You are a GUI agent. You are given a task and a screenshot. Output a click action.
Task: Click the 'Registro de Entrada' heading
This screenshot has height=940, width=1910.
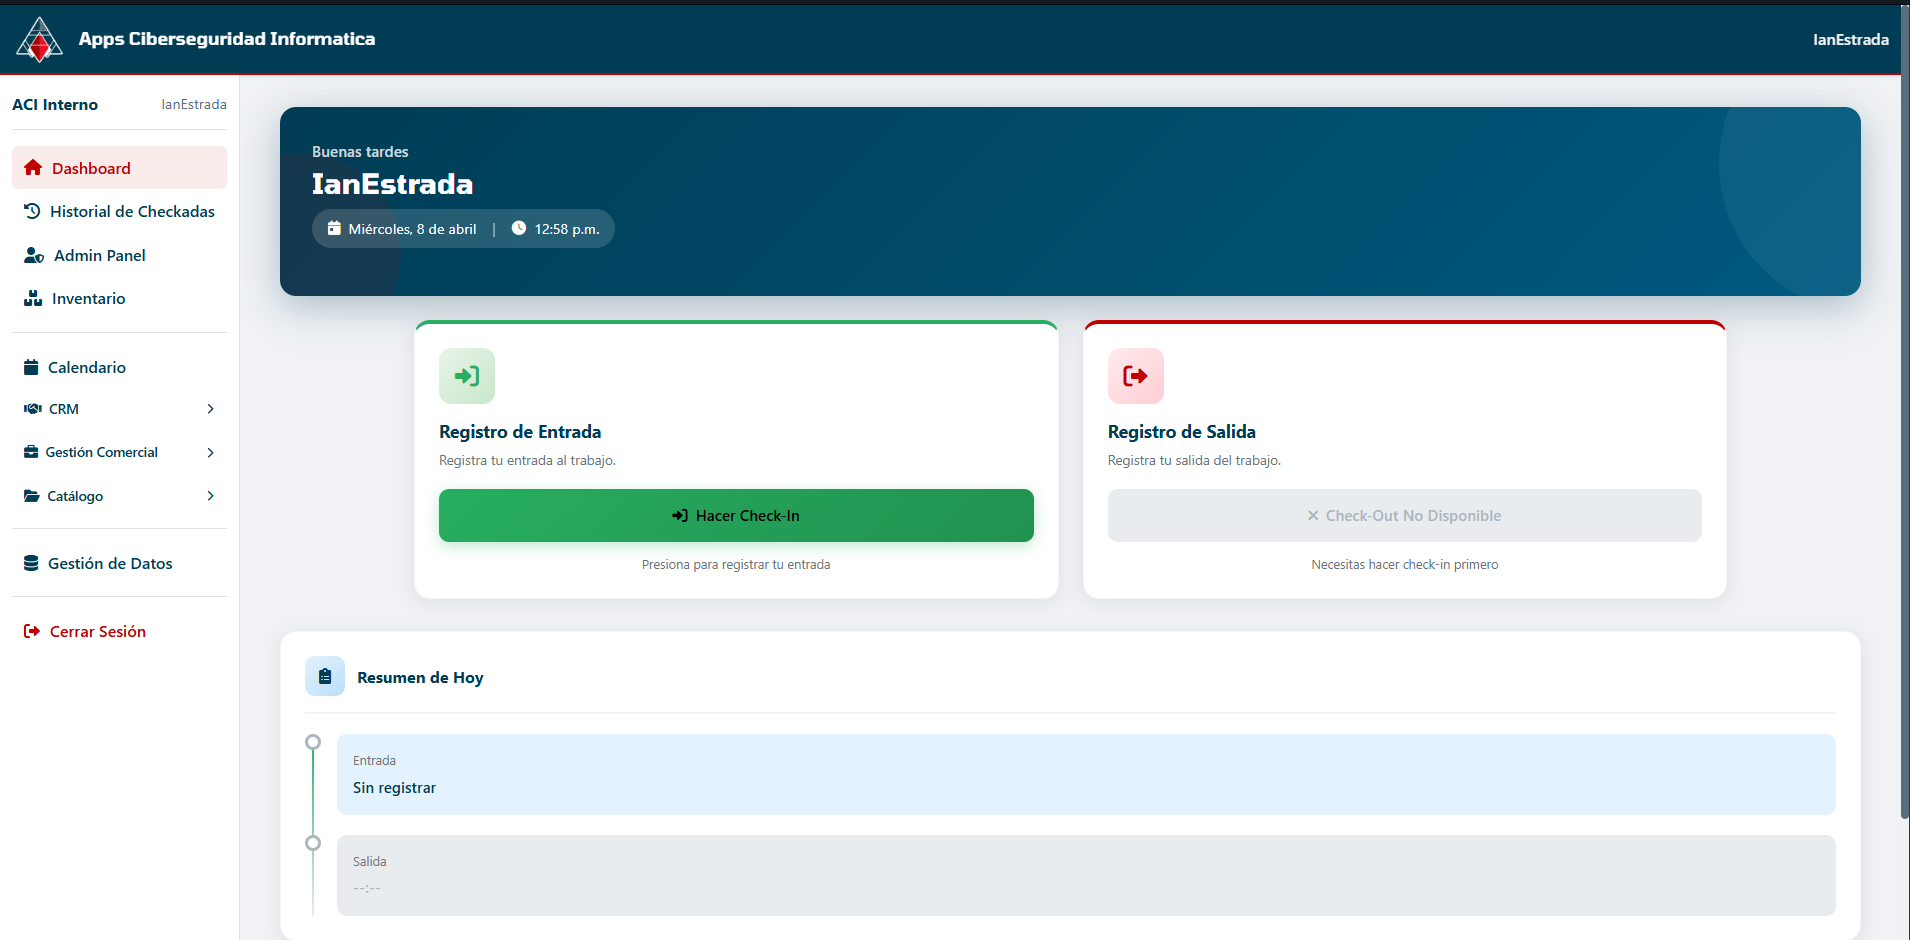point(520,432)
